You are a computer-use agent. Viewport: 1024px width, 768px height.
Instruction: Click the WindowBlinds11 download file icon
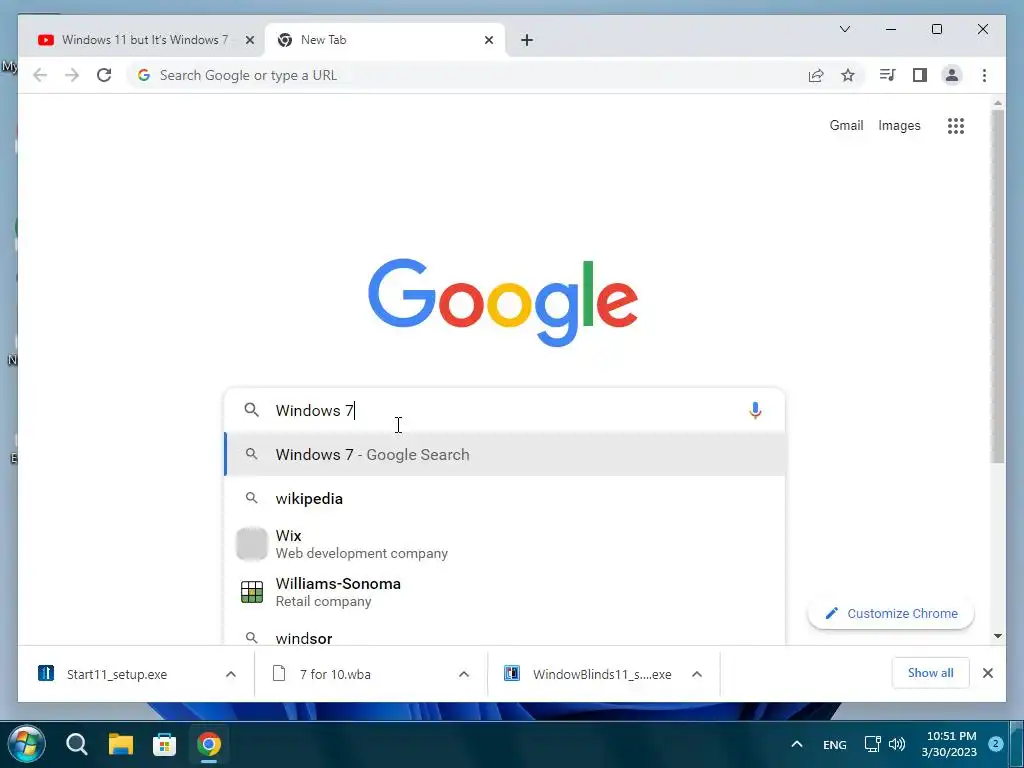[x=512, y=673]
